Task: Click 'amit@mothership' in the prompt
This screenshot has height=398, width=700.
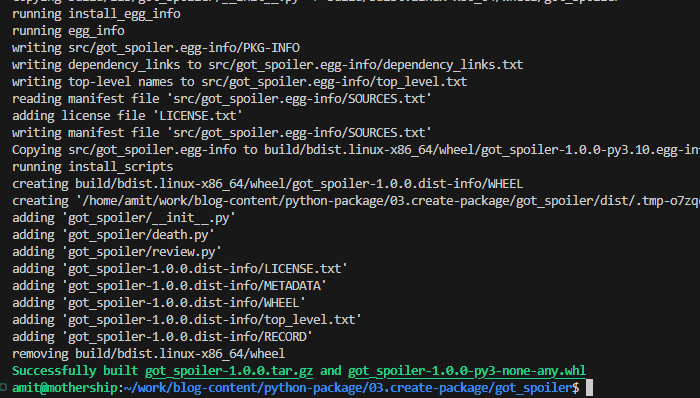Action: click(65, 388)
